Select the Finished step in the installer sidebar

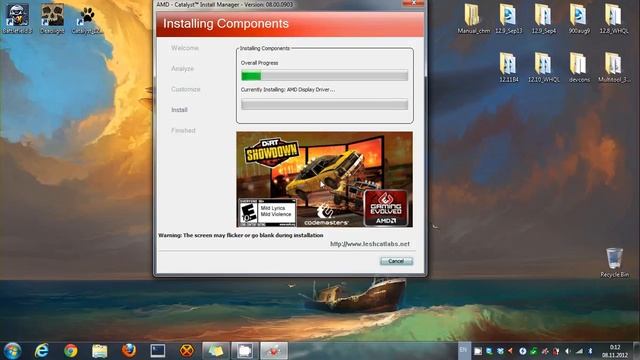click(x=183, y=131)
